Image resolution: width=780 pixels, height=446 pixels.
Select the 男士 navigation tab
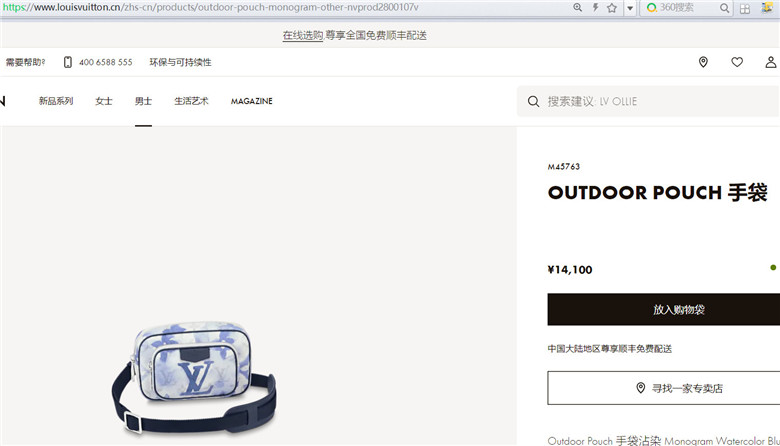pyautogui.click(x=143, y=101)
